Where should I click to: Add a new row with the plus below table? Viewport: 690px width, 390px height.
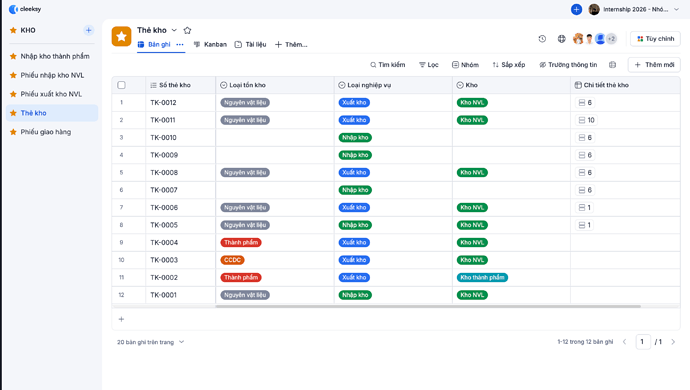coord(121,319)
